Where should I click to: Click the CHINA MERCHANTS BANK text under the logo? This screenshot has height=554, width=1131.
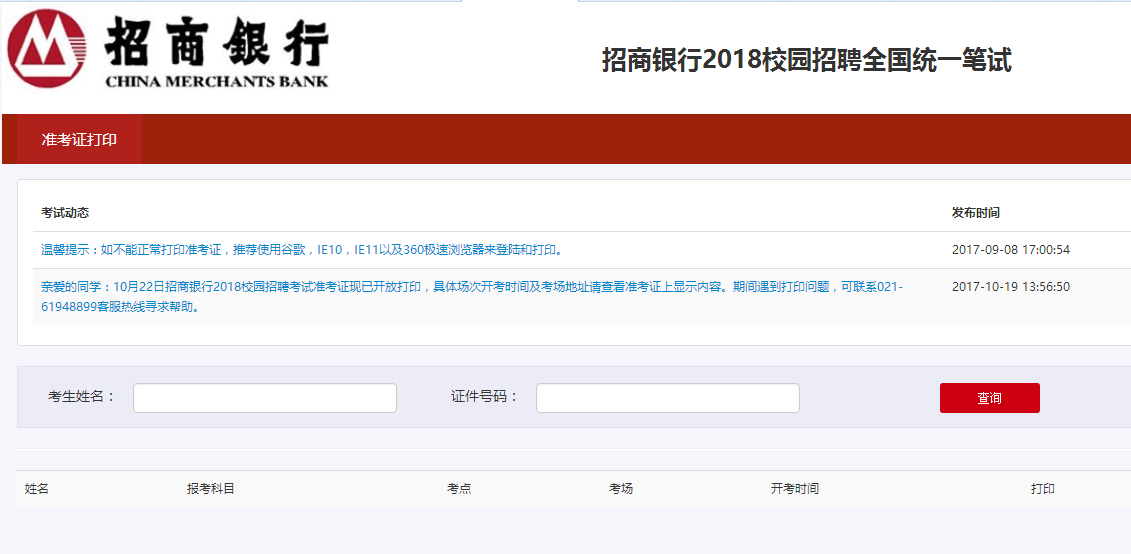click(x=216, y=82)
